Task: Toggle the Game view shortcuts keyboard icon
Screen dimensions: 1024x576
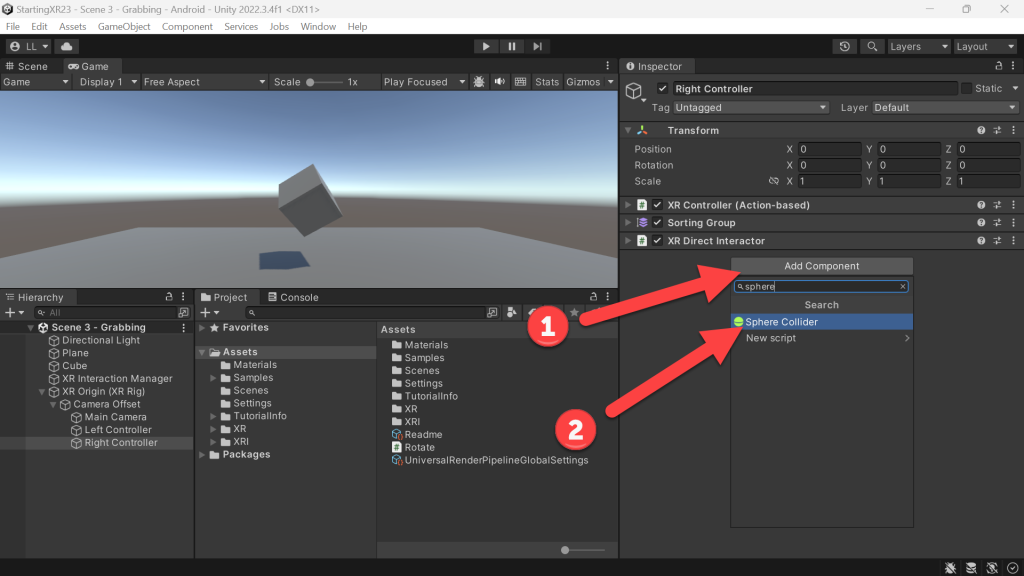Action: click(x=520, y=82)
